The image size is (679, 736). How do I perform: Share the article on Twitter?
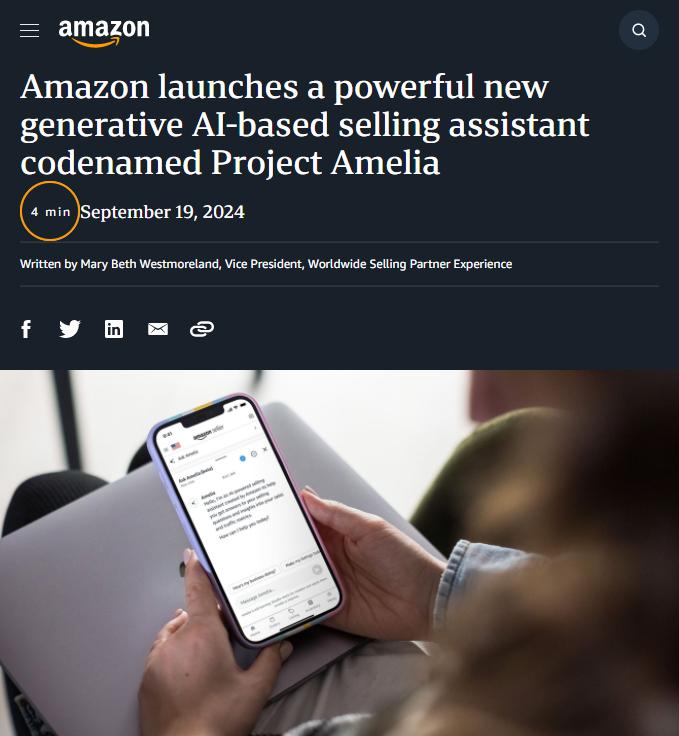coord(70,329)
